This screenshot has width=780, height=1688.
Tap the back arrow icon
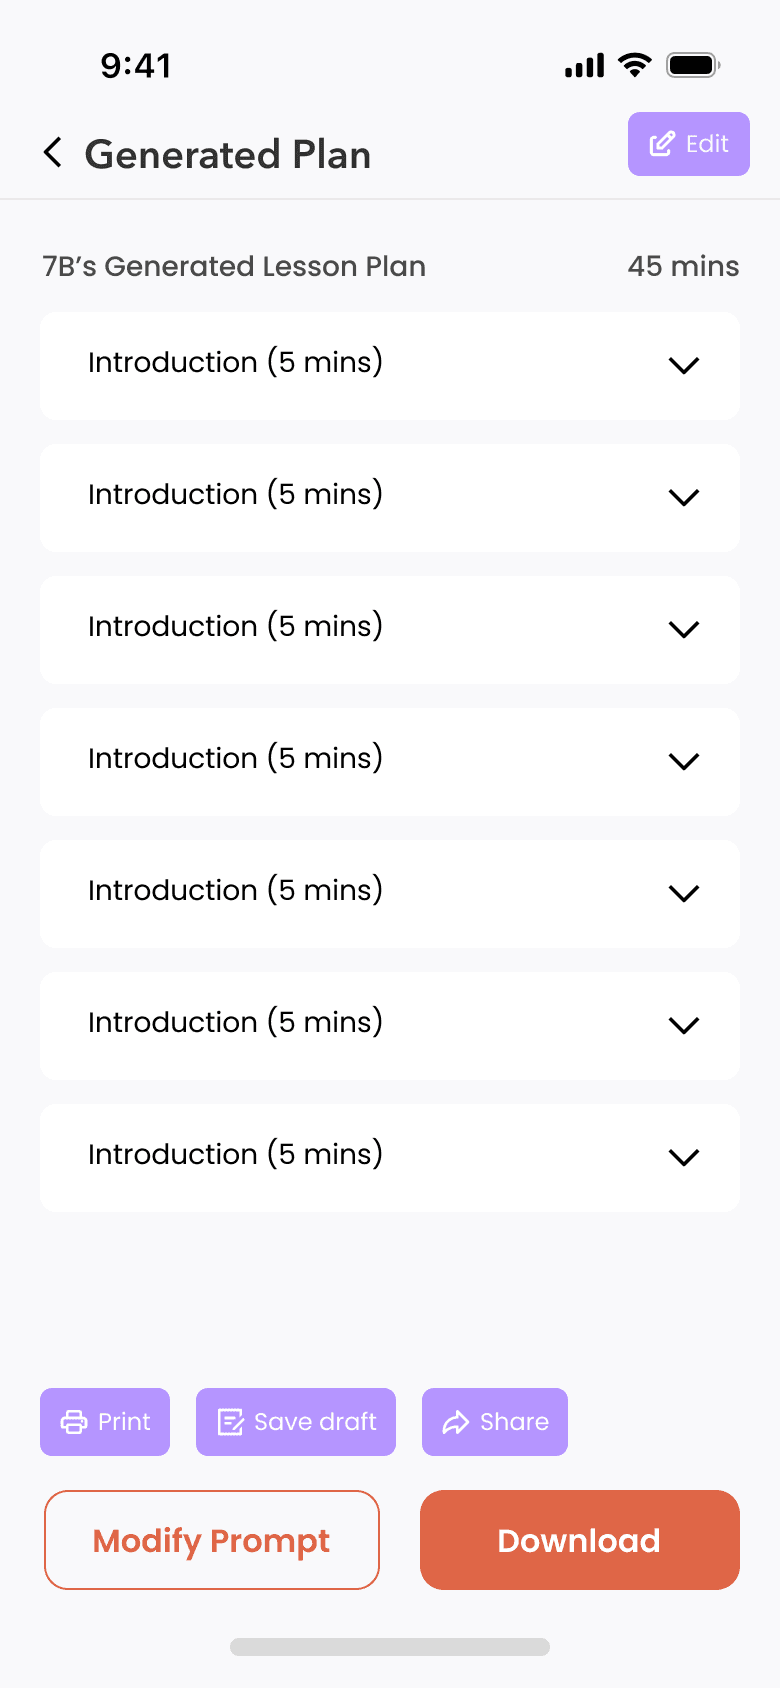tap(53, 153)
